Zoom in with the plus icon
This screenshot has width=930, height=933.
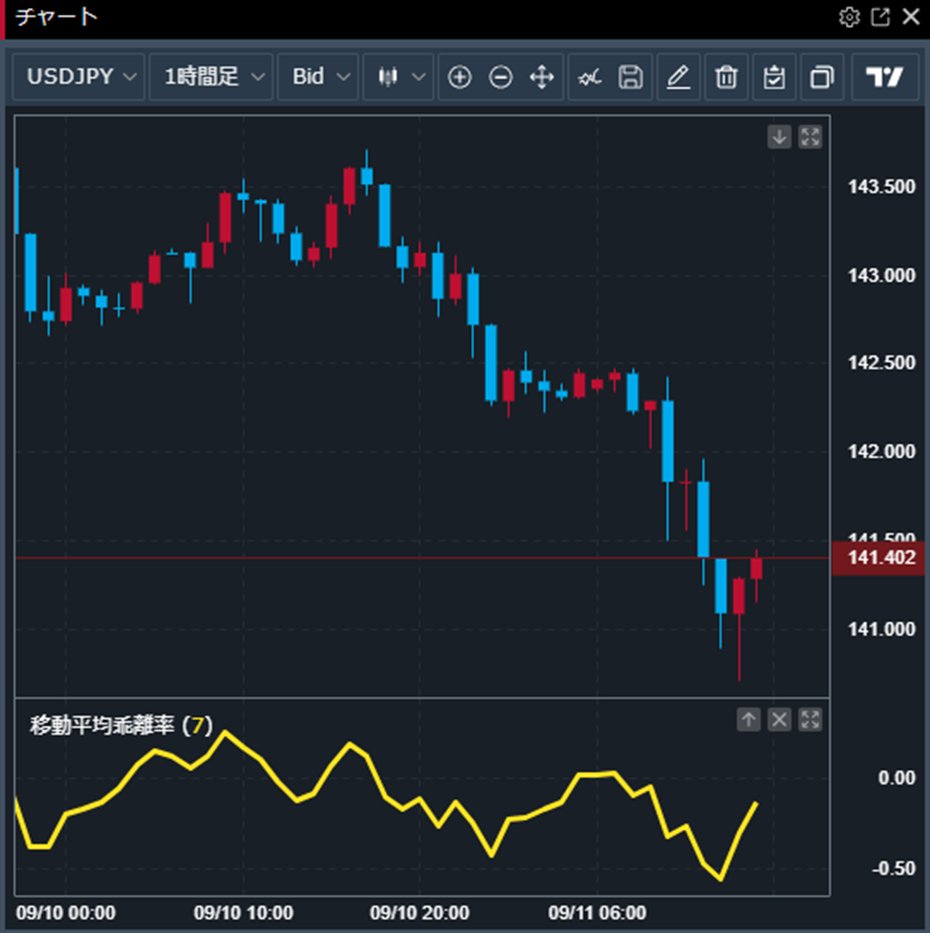[459, 77]
